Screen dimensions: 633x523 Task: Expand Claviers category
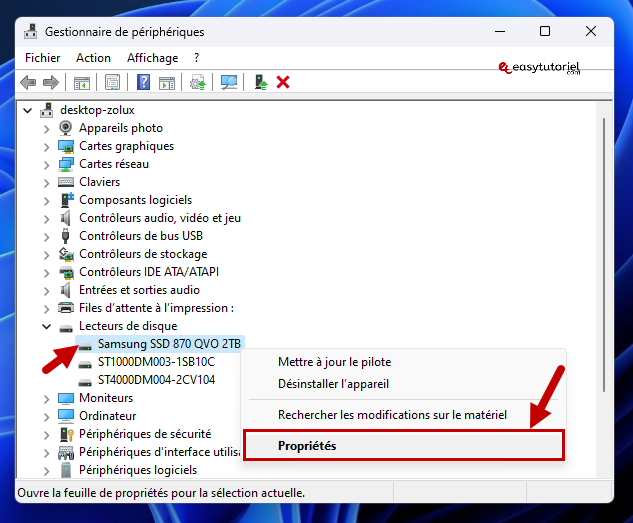[46, 183]
